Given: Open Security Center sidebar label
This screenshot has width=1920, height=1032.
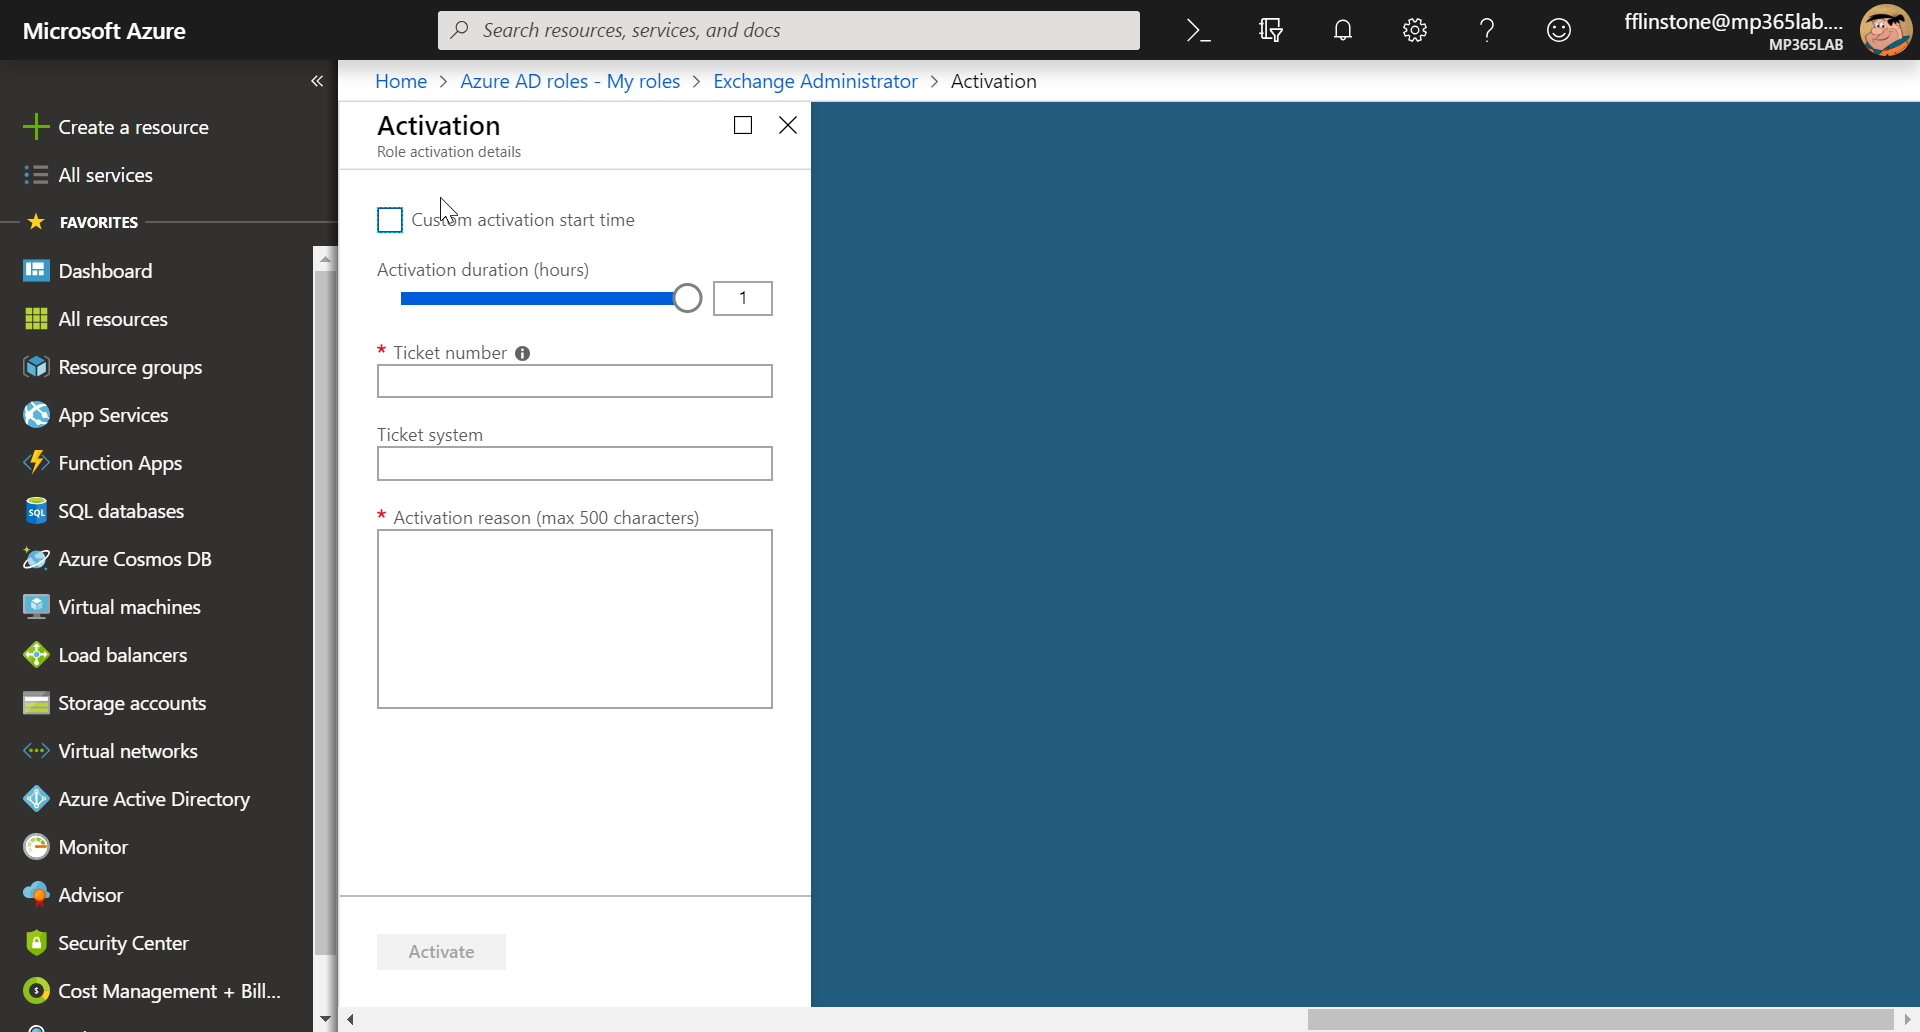Looking at the screenshot, I should point(123,943).
